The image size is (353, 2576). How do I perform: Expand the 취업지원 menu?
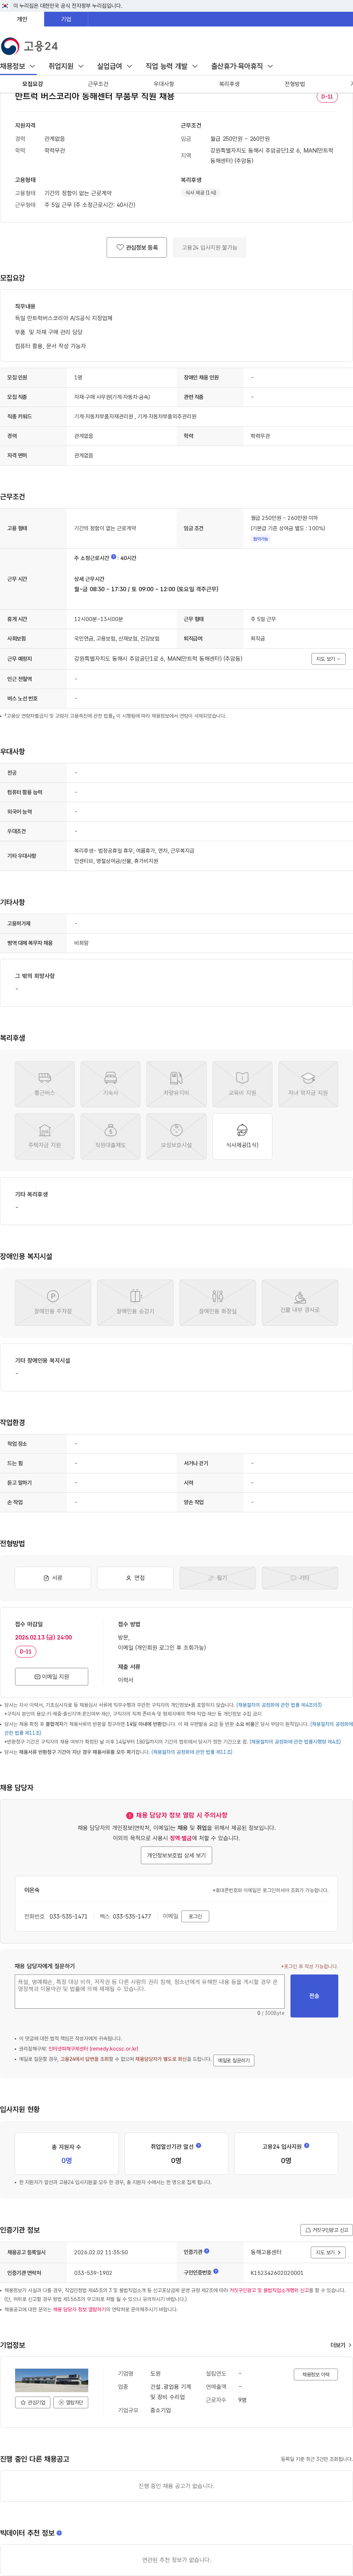pos(66,66)
